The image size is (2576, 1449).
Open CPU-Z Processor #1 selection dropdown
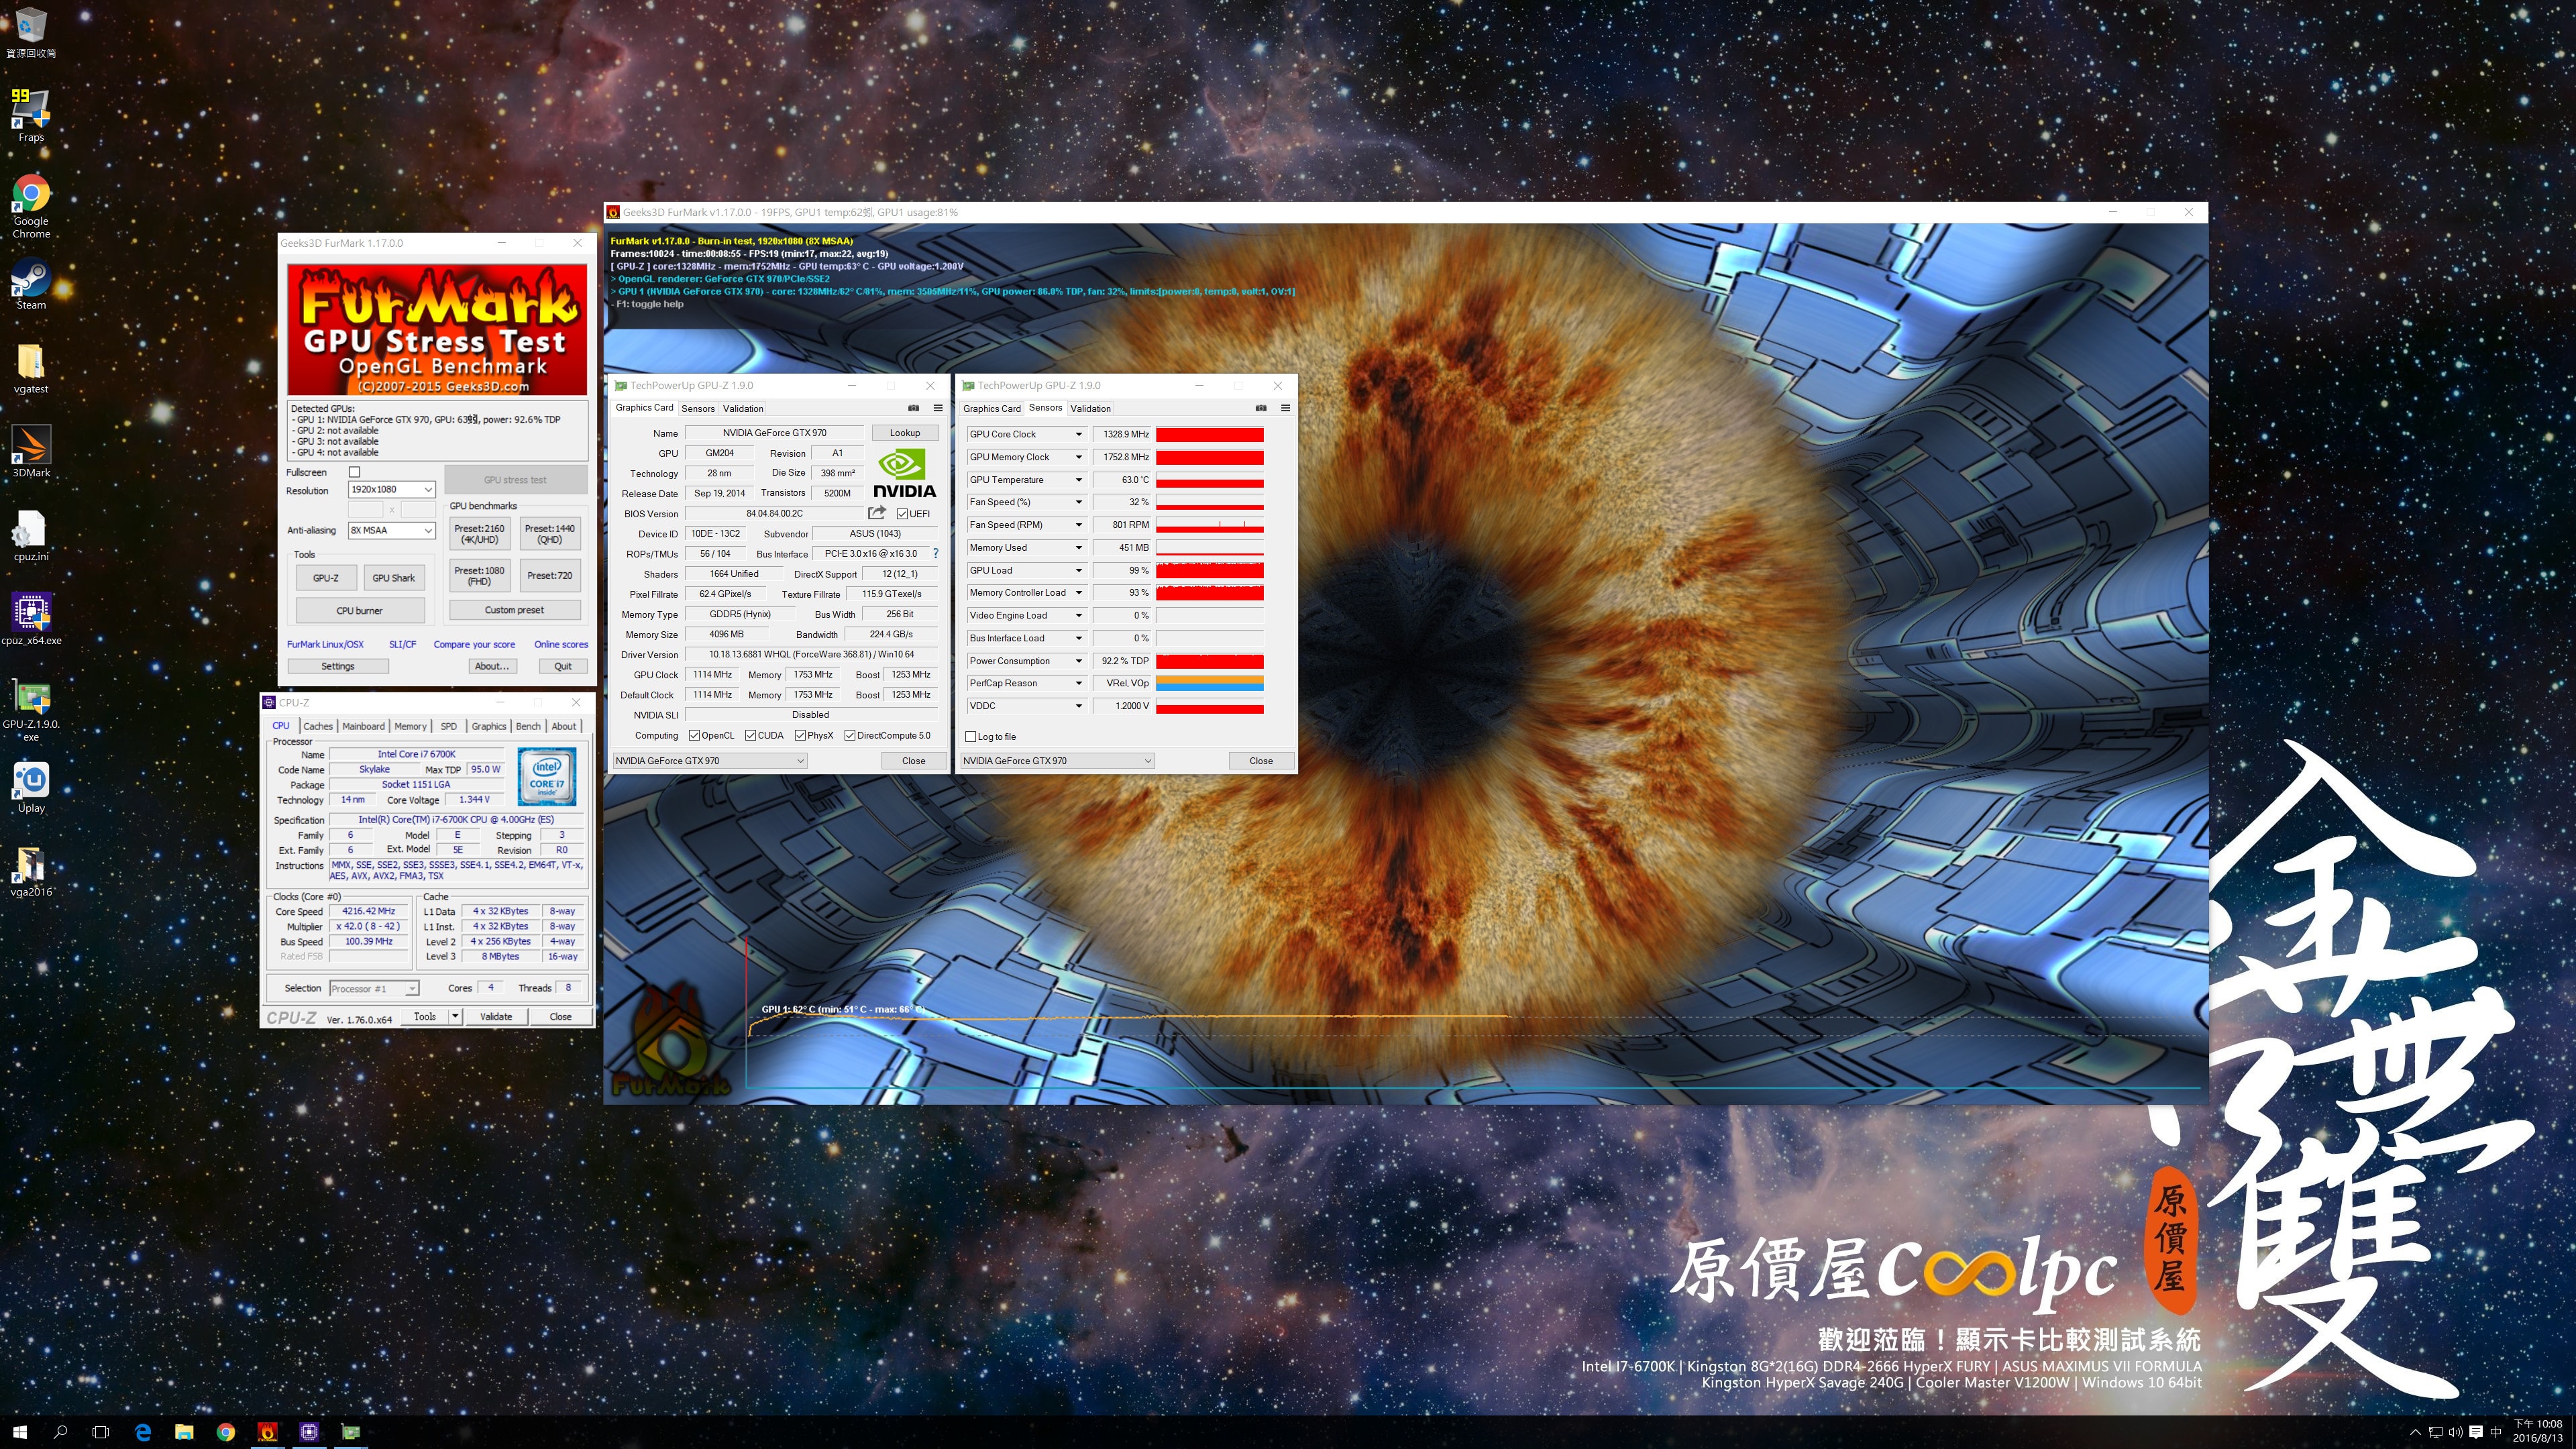[x=374, y=989]
